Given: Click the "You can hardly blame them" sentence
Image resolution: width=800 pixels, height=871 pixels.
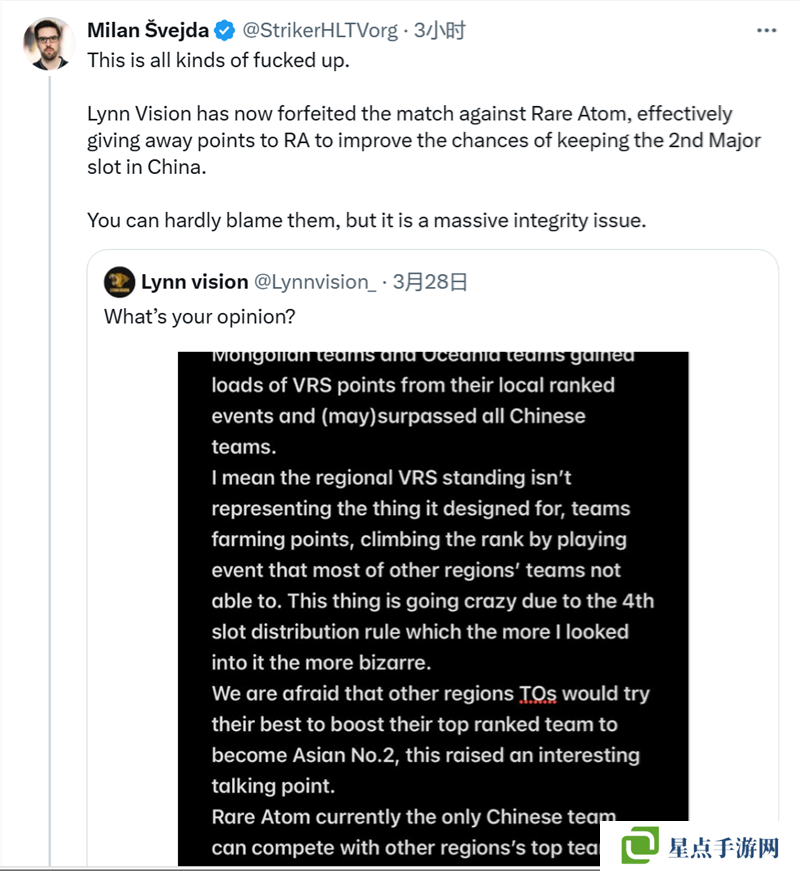Looking at the screenshot, I should tap(366, 219).
